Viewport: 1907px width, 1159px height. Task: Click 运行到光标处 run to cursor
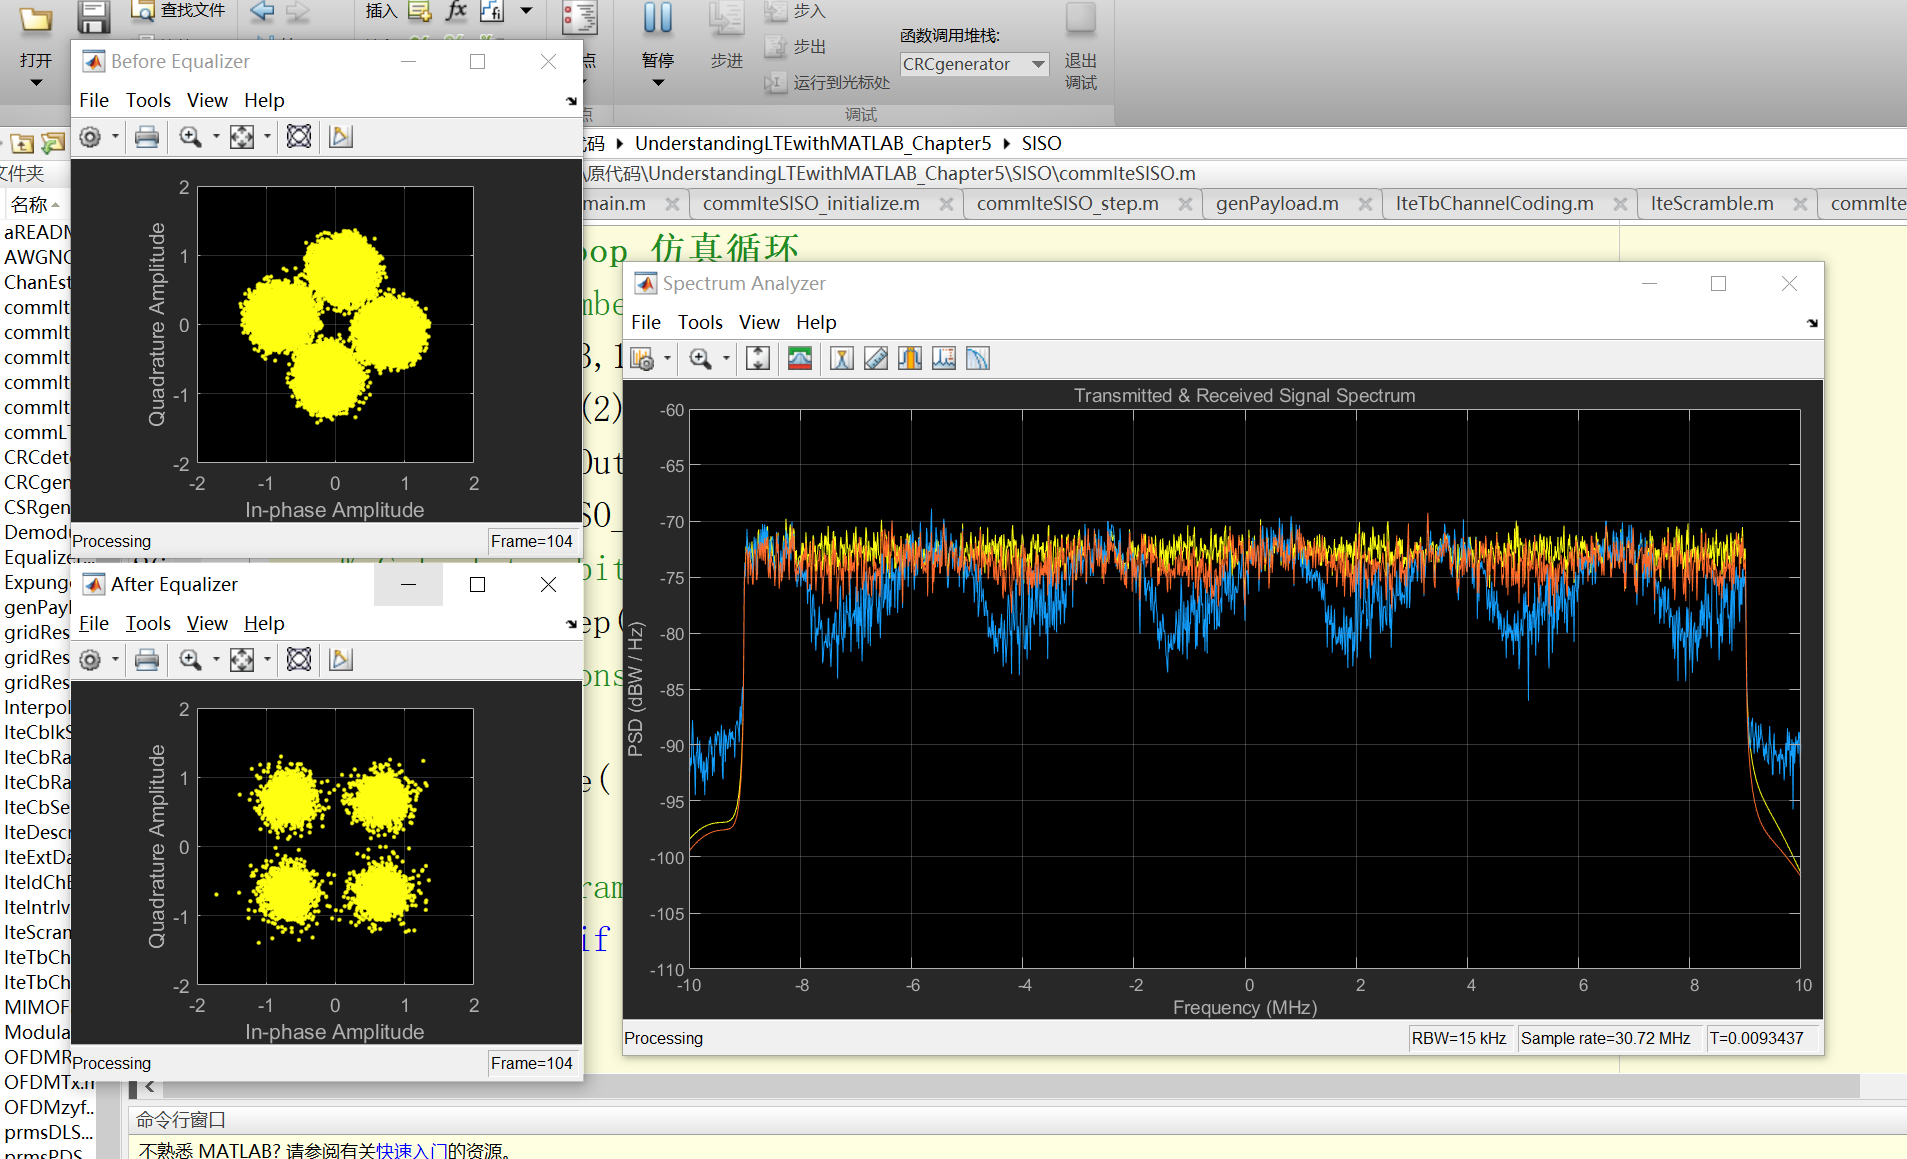tap(828, 83)
